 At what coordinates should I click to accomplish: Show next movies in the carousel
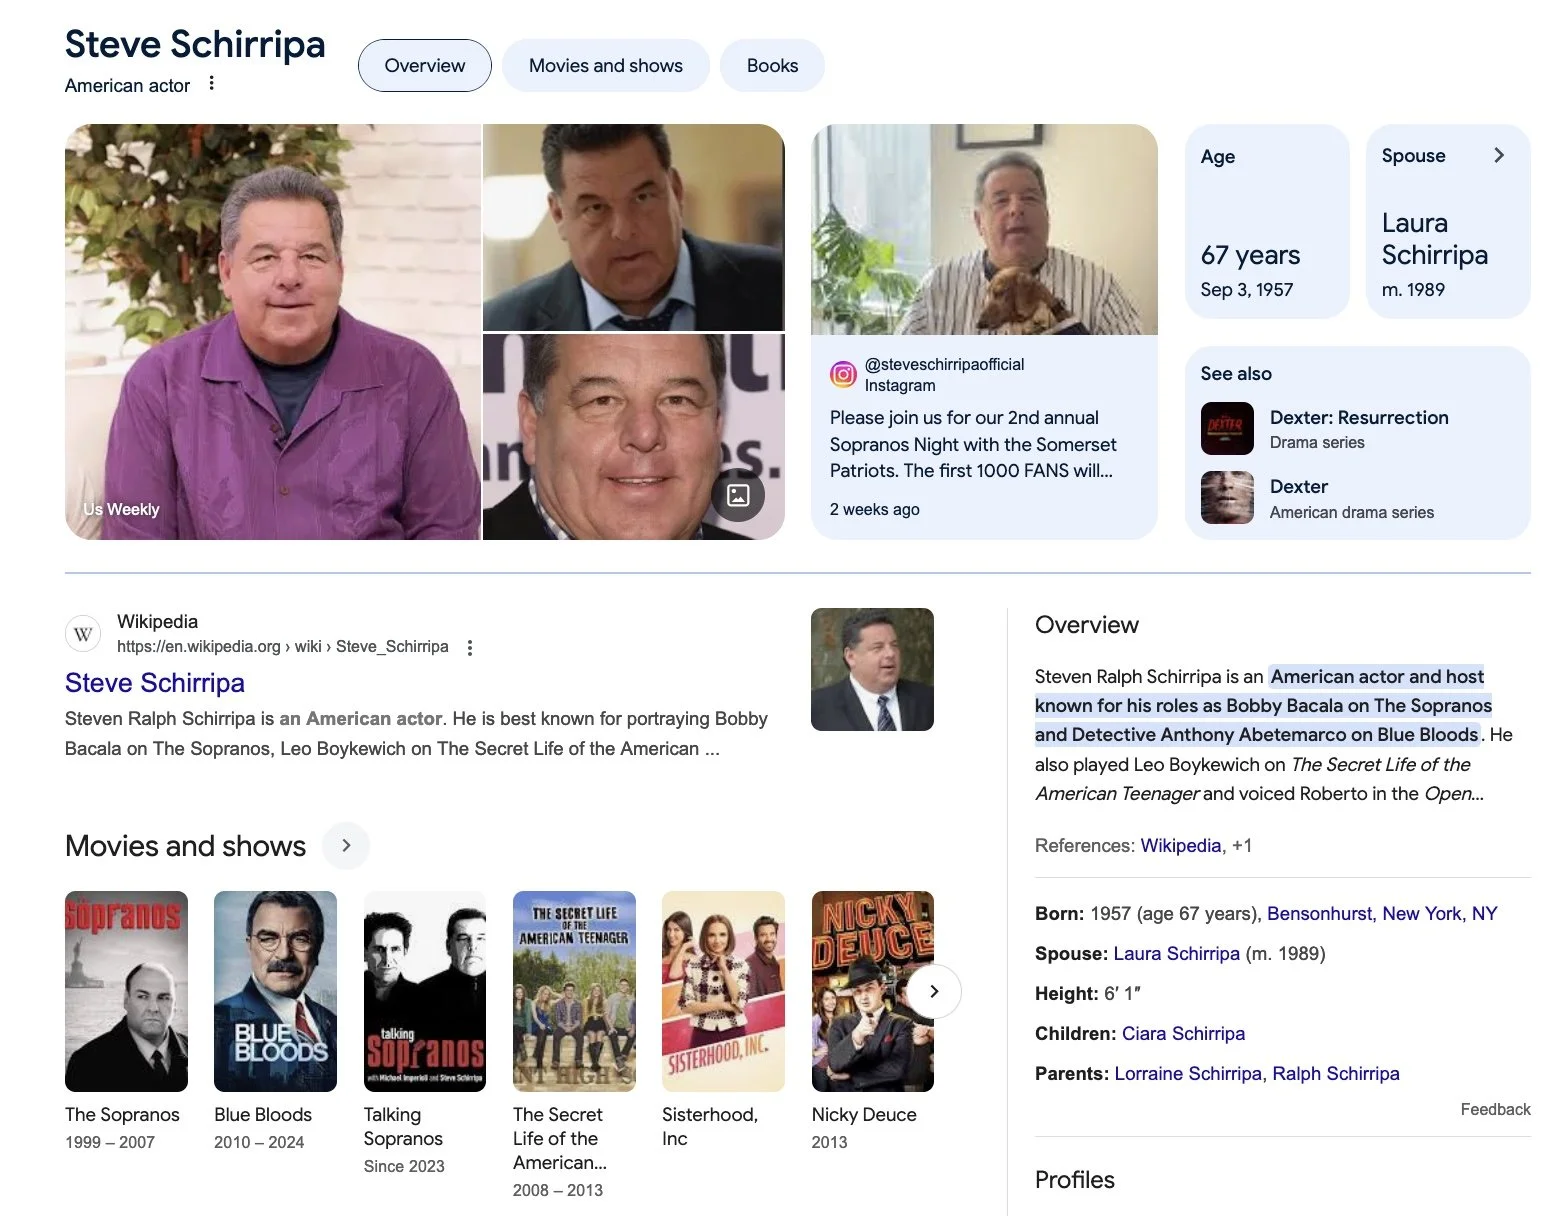click(934, 991)
